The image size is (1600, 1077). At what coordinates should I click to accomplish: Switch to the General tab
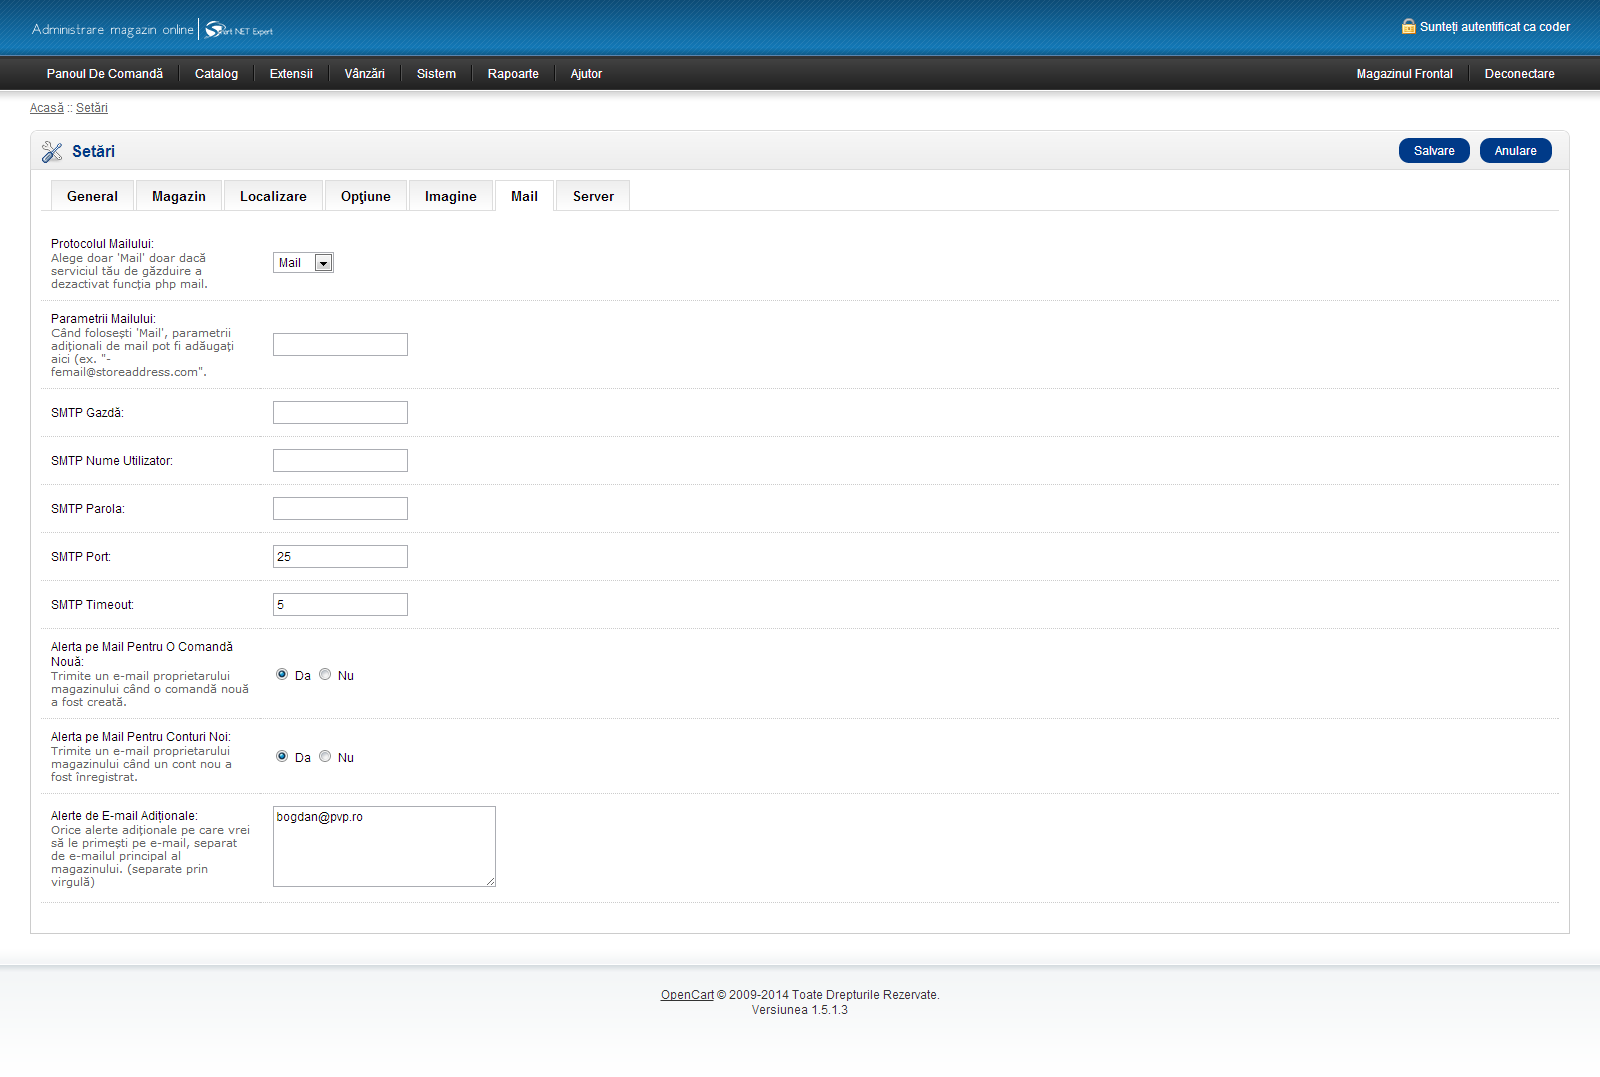(92, 197)
